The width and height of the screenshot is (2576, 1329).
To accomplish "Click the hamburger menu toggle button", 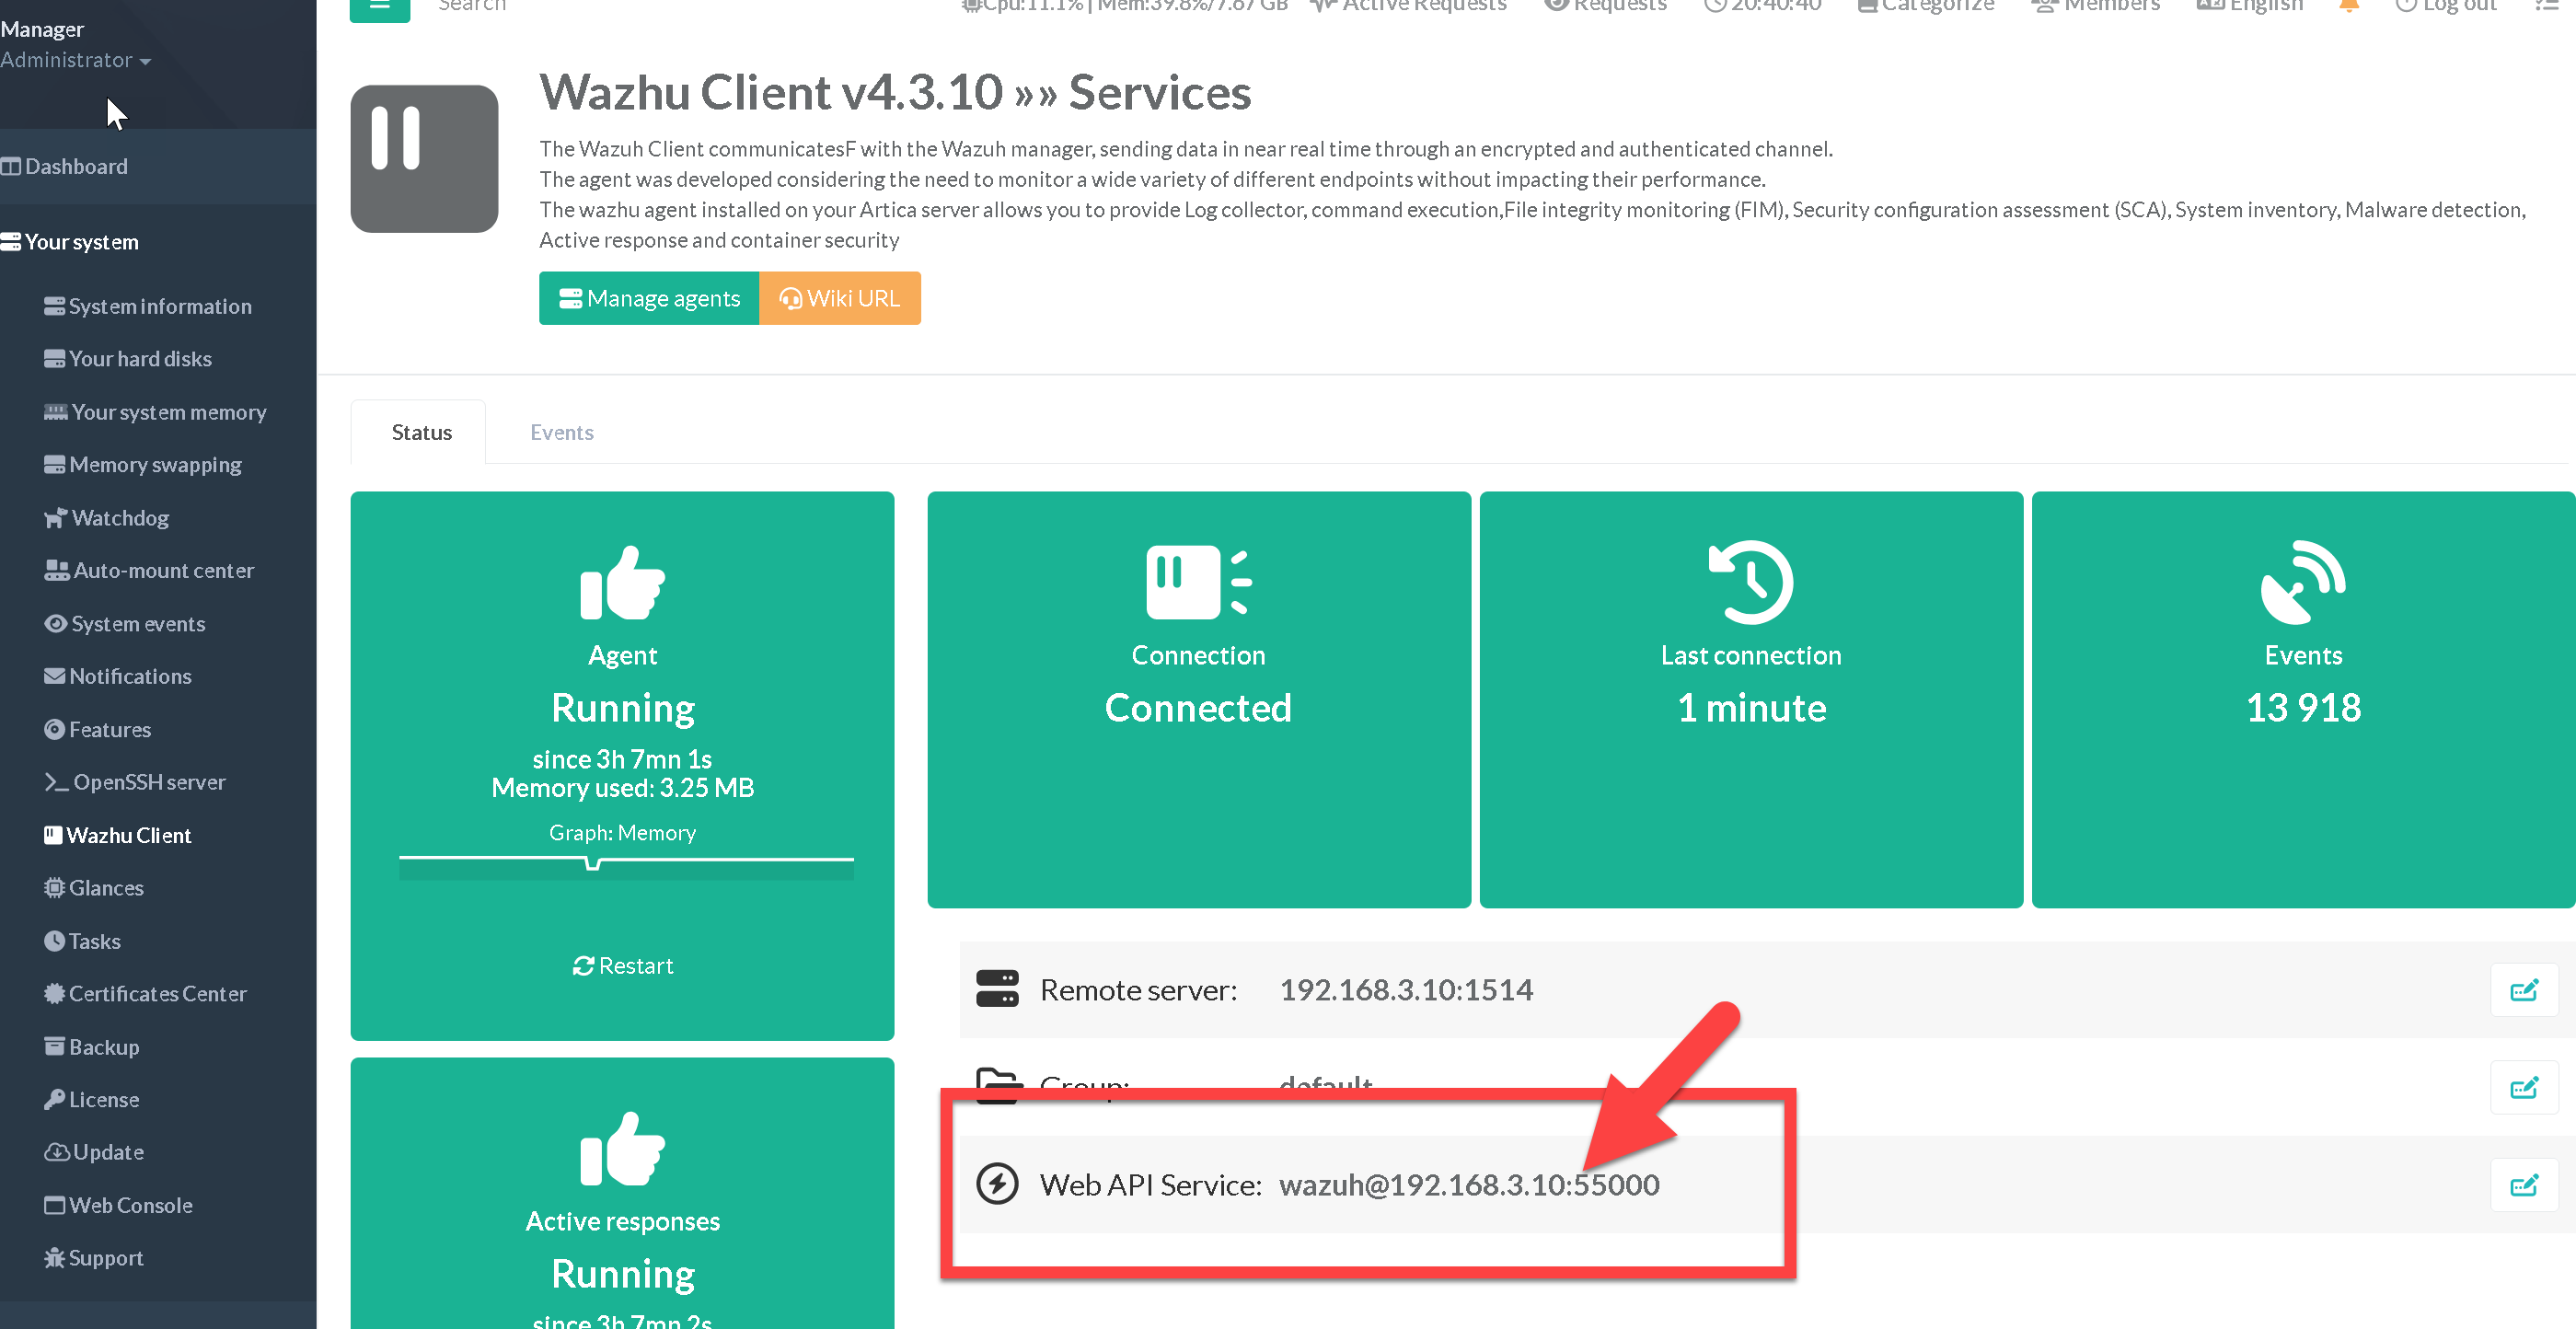I will (x=379, y=8).
